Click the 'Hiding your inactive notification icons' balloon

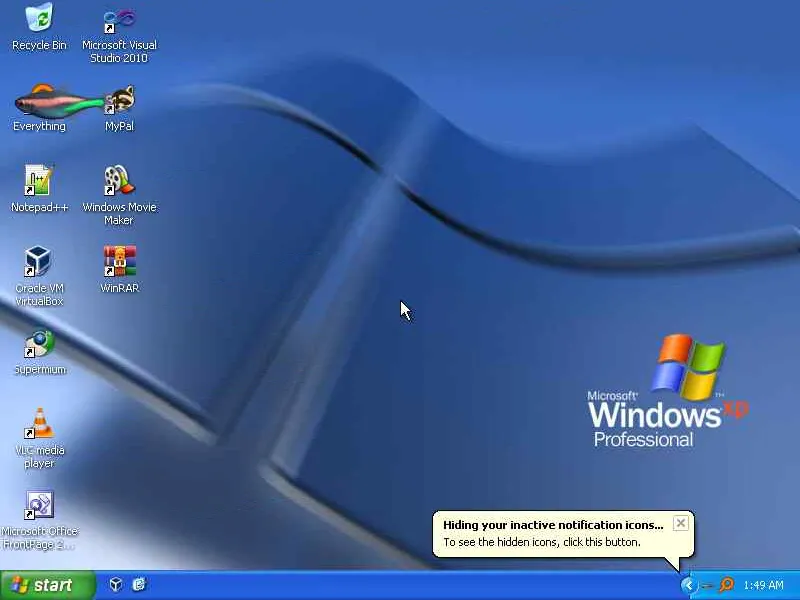click(x=563, y=534)
